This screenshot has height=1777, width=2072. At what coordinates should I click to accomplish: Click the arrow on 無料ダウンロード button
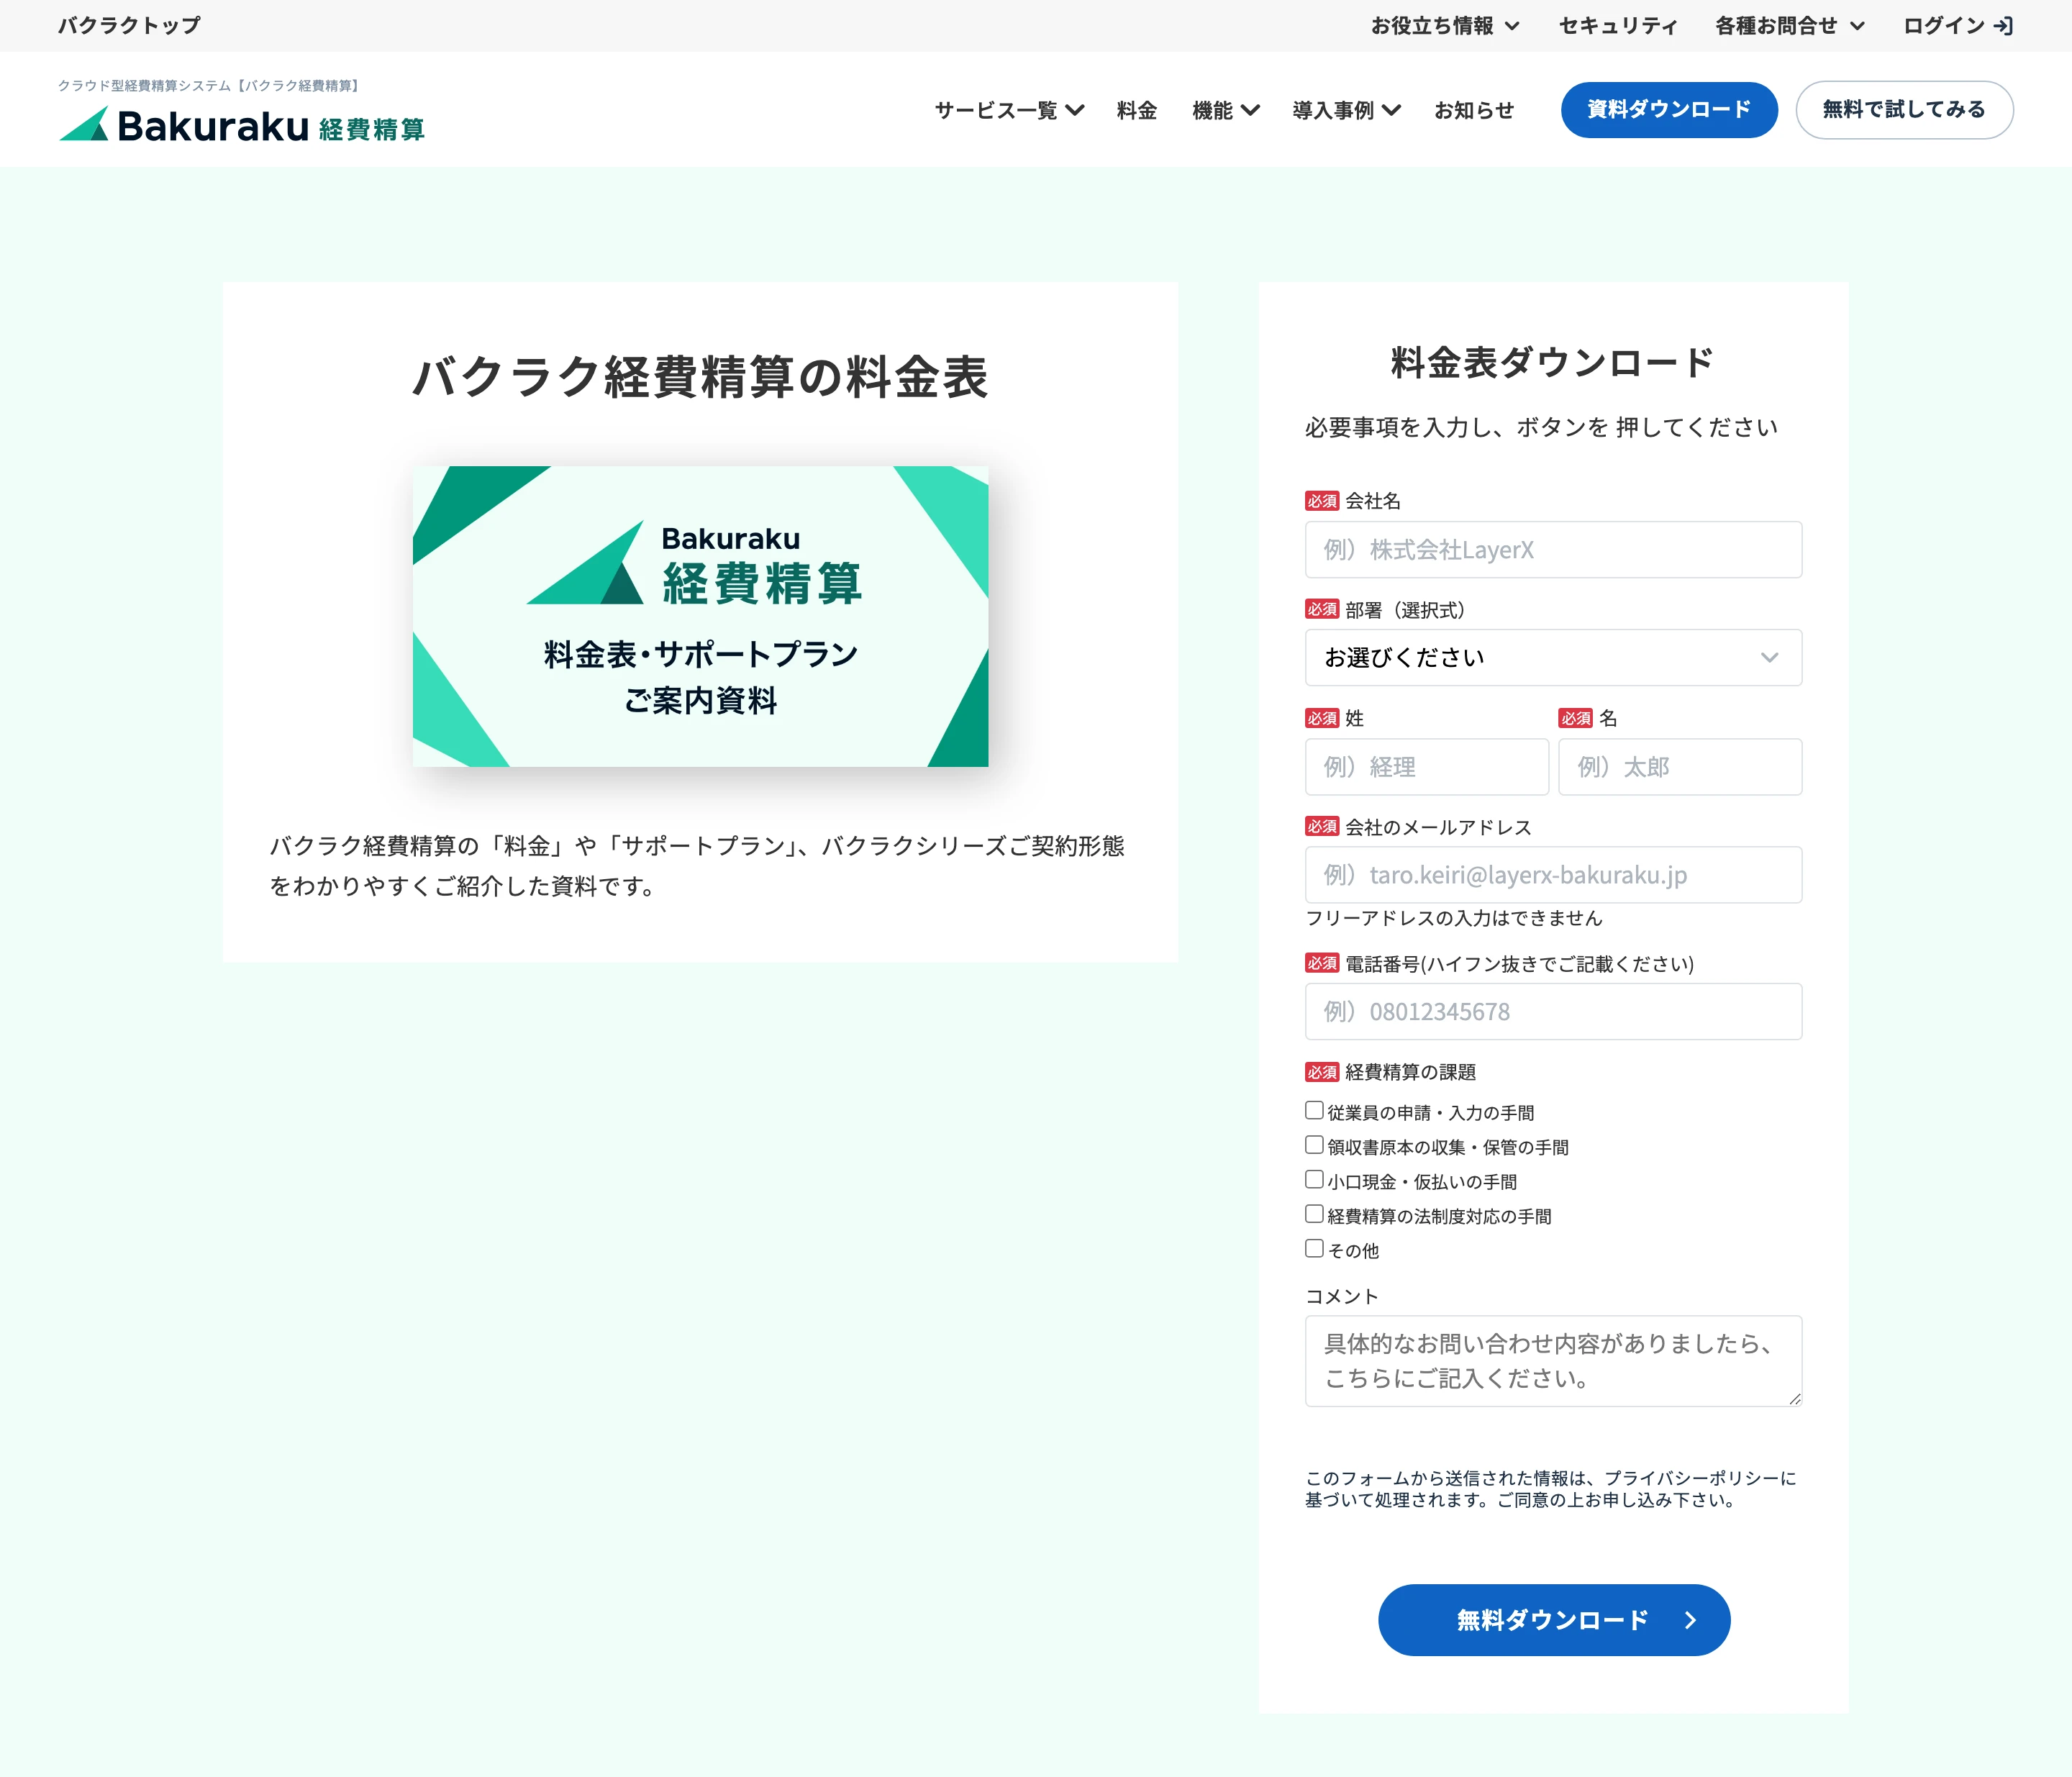coord(1690,1620)
